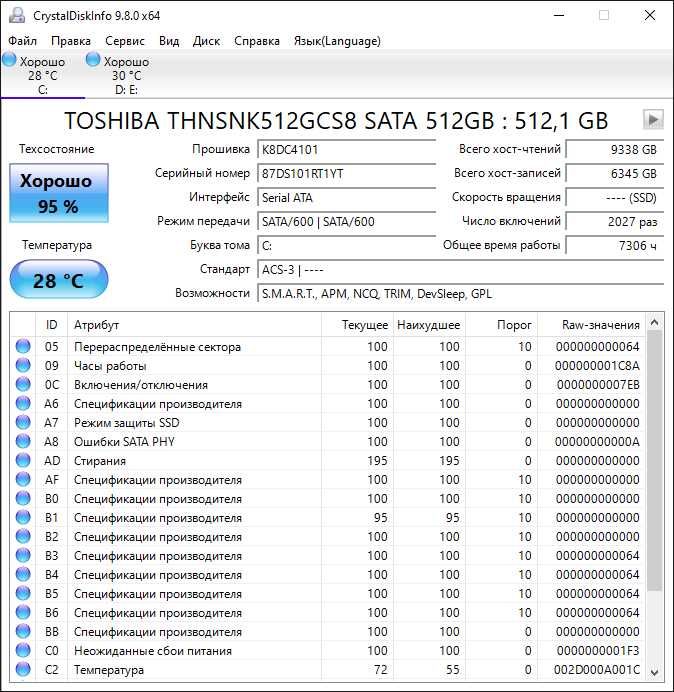Image resolution: width=674 pixels, height=692 pixels.
Task: Select the Режим защиты SSD row
Action: [328, 422]
